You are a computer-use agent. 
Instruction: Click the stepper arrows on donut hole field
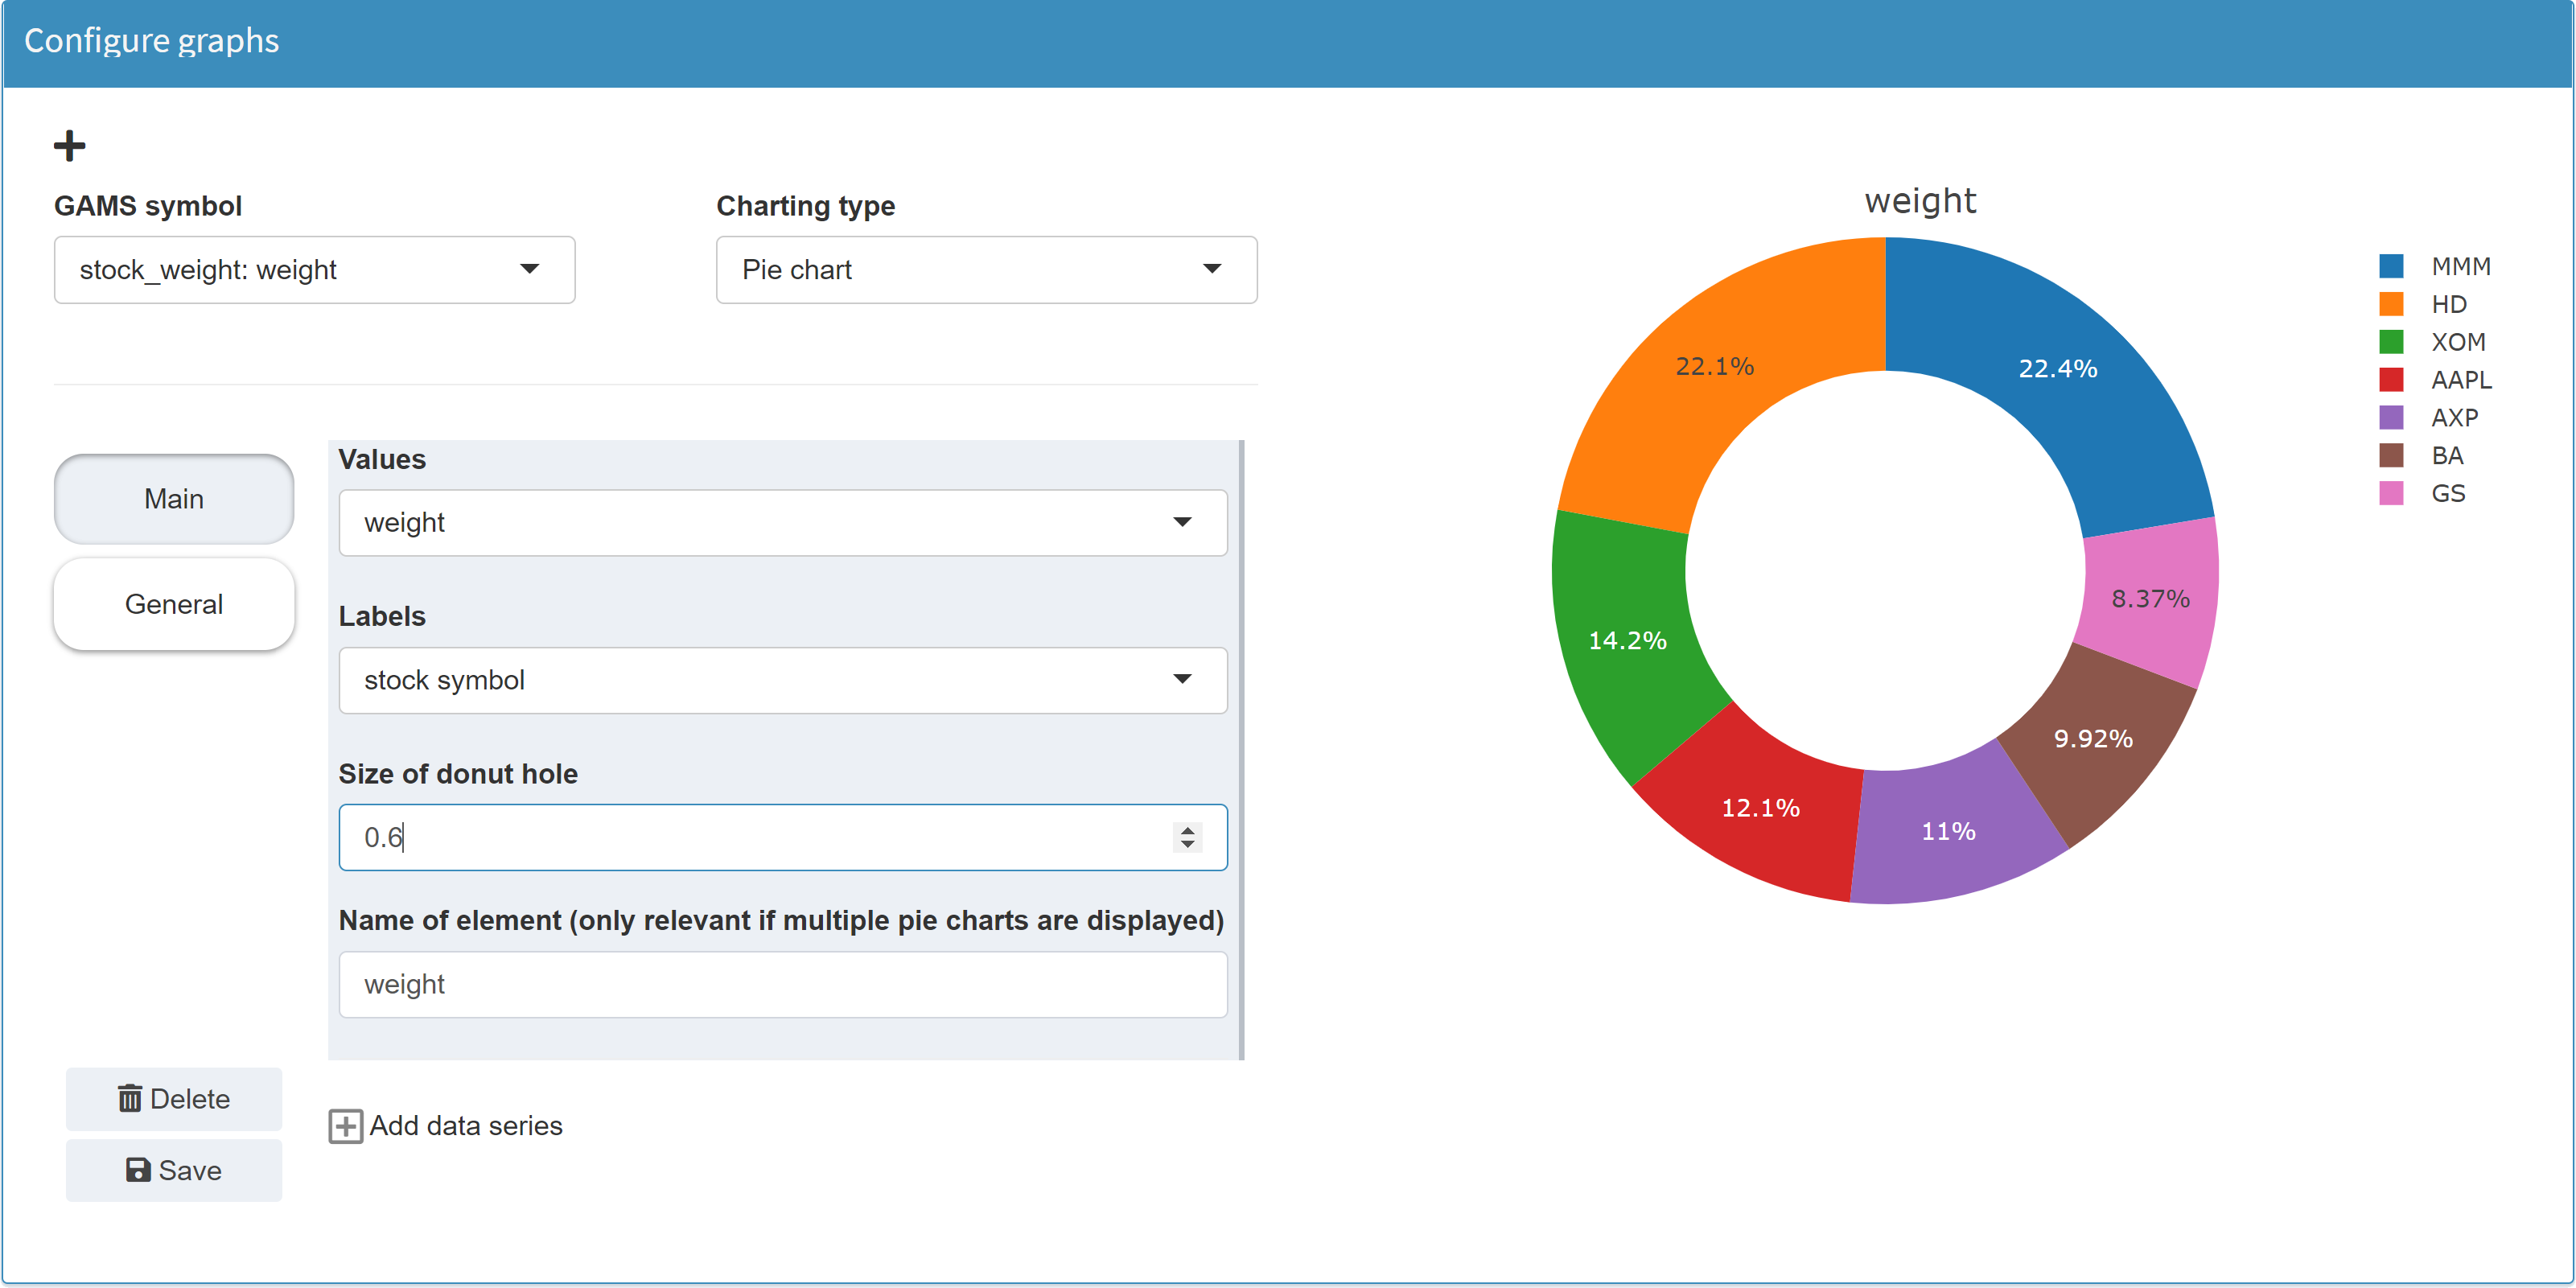[1188, 838]
